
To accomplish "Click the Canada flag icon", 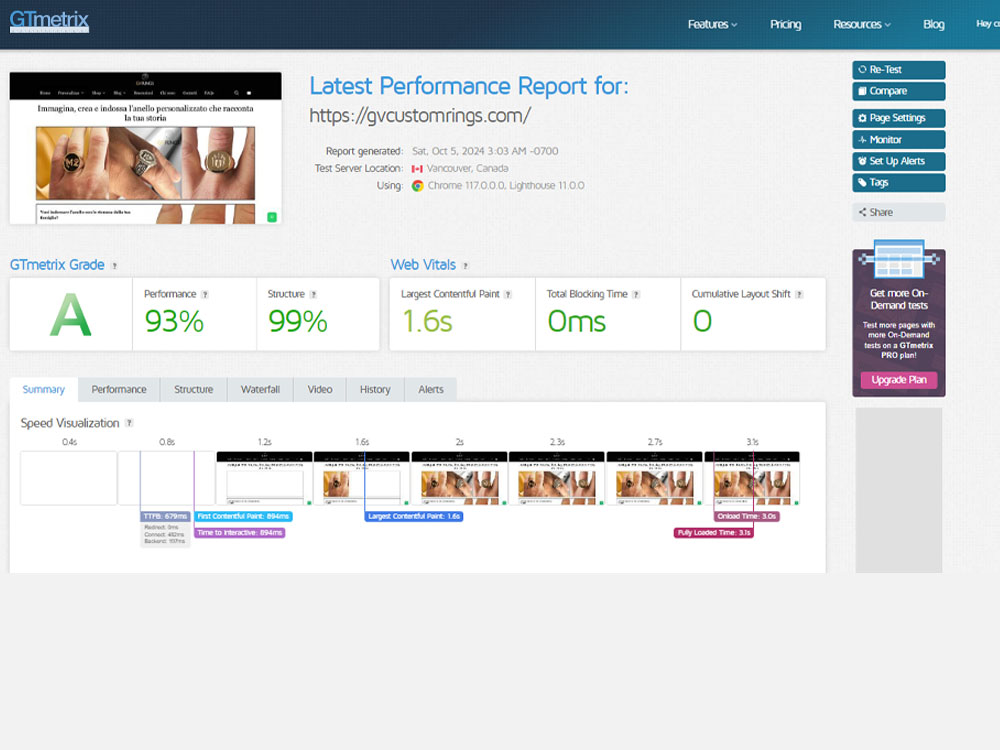I will coord(417,169).
